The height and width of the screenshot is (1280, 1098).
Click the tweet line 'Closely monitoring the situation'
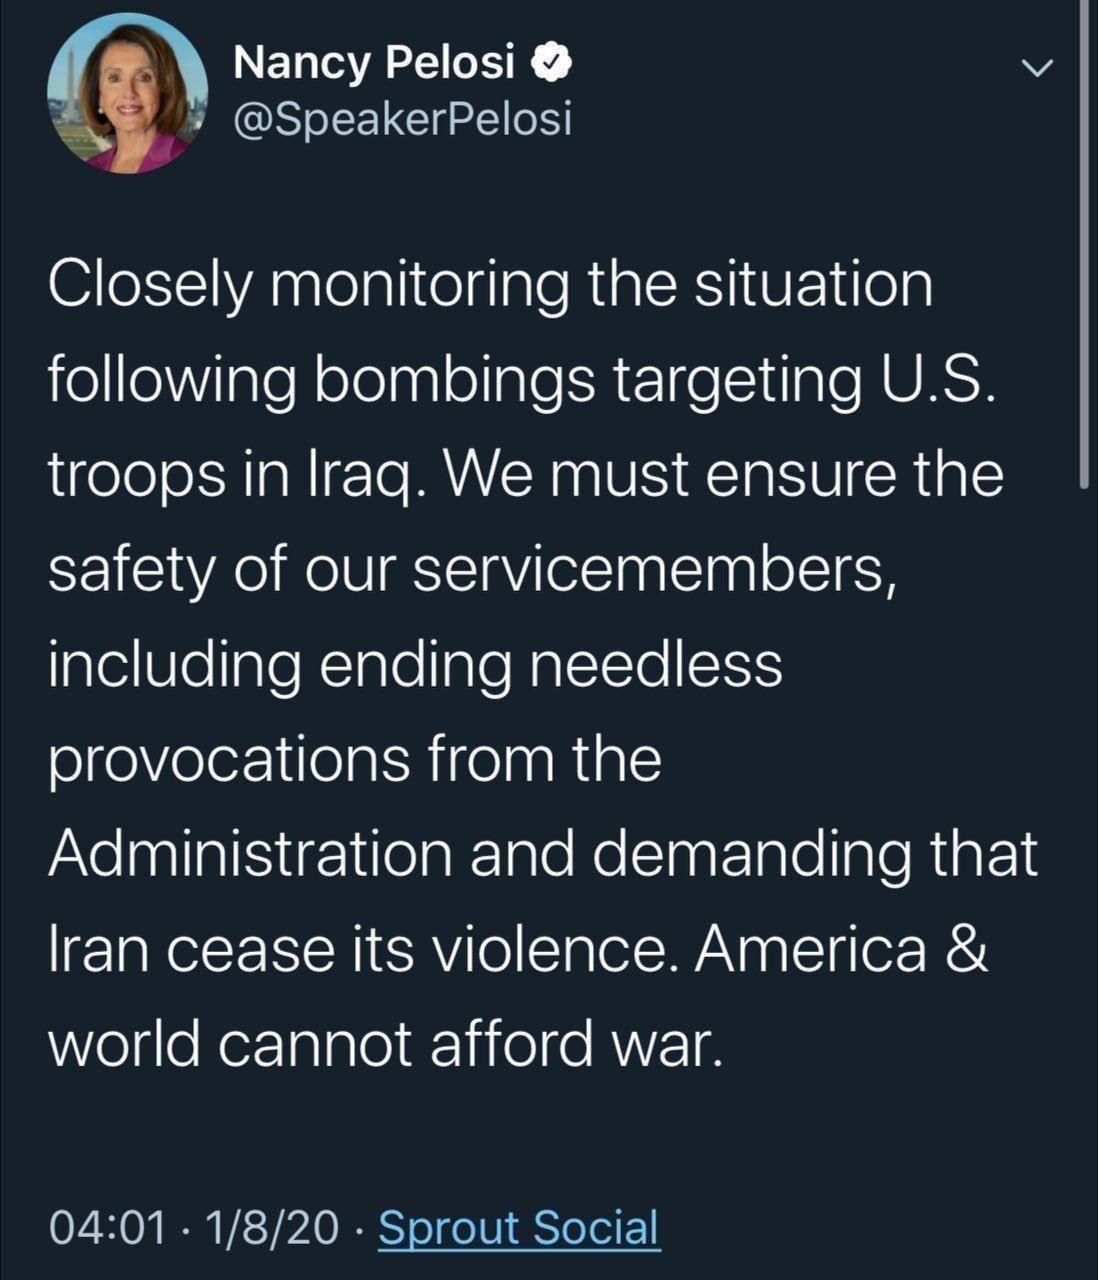pyautogui.click(x=490, y=285)
